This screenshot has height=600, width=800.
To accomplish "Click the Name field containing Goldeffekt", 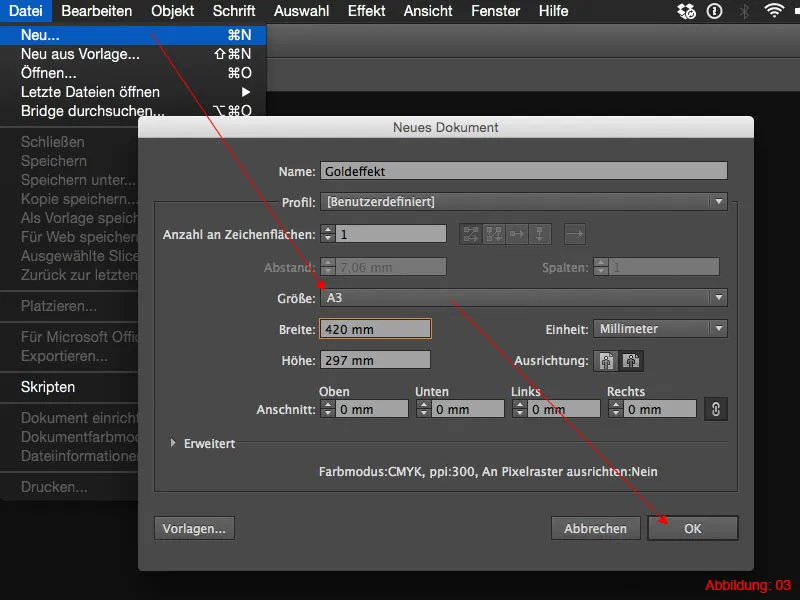I will tap(523, 171).
